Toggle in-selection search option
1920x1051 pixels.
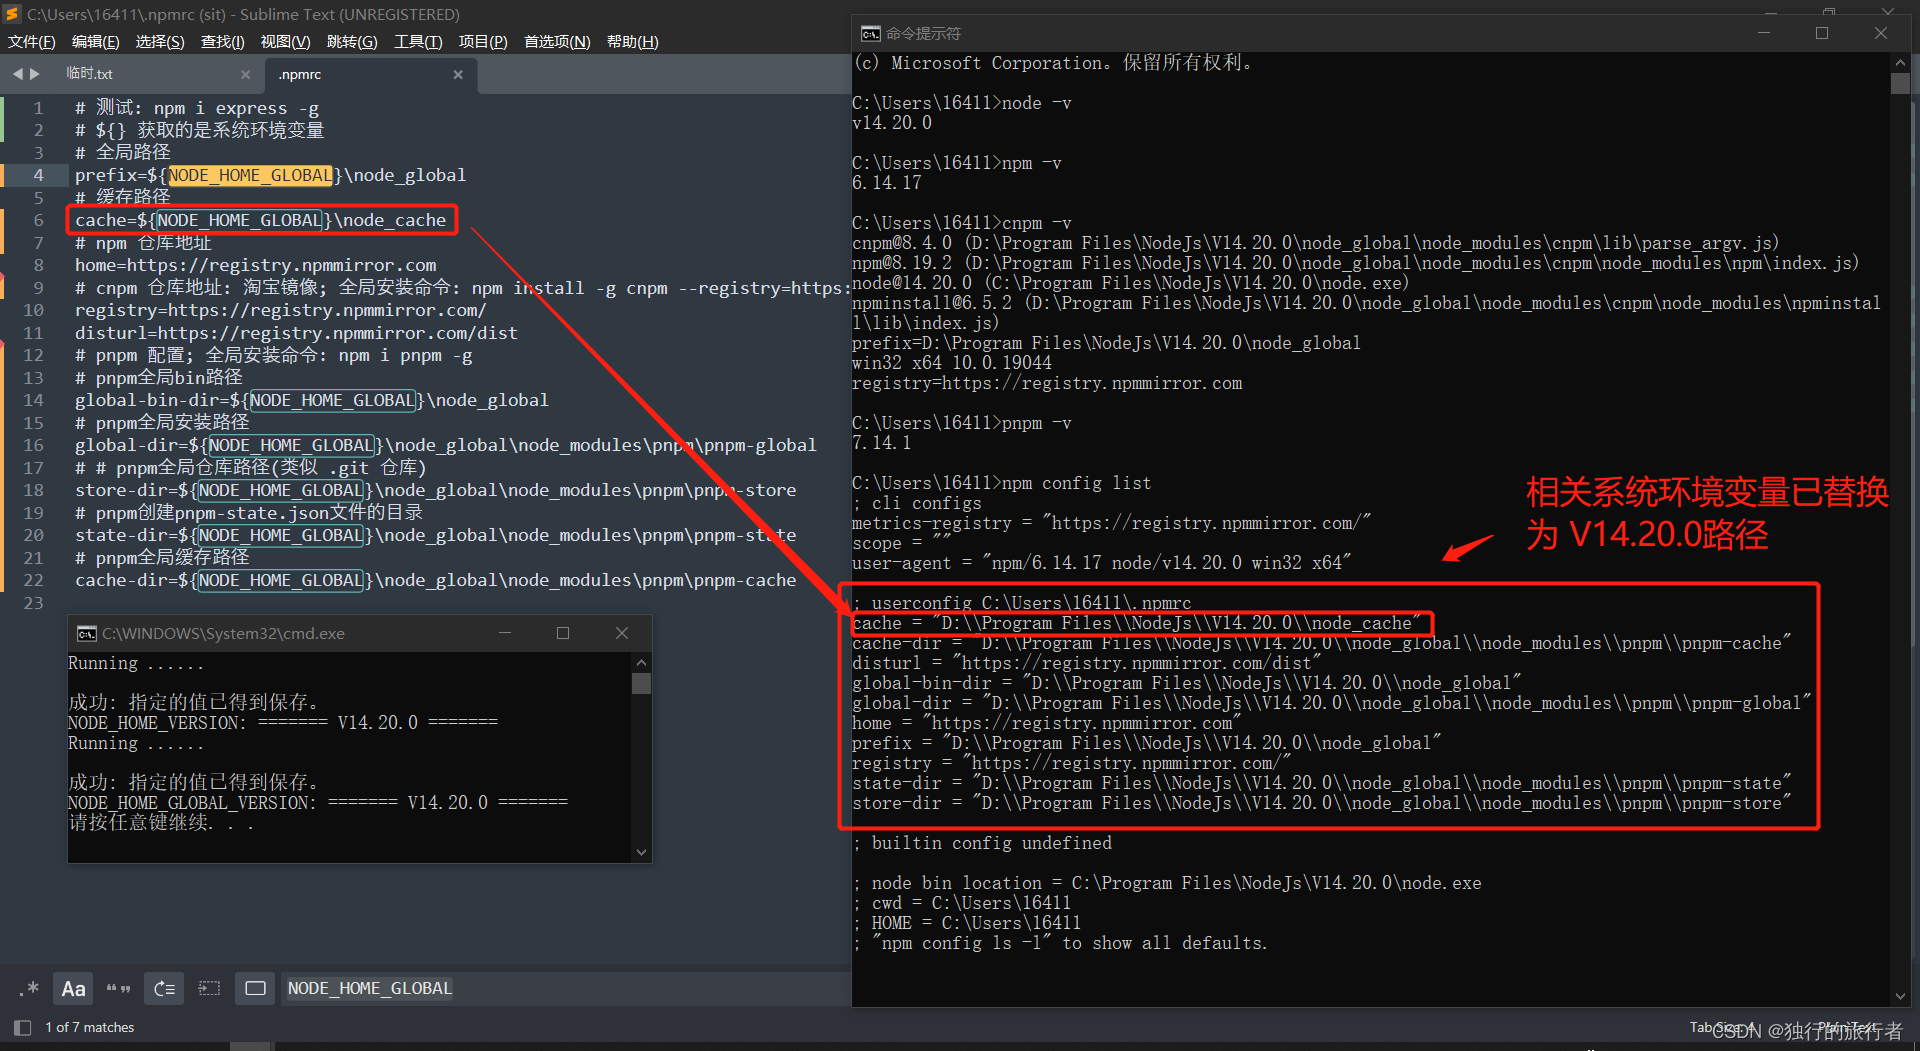(x=209, y=988)
